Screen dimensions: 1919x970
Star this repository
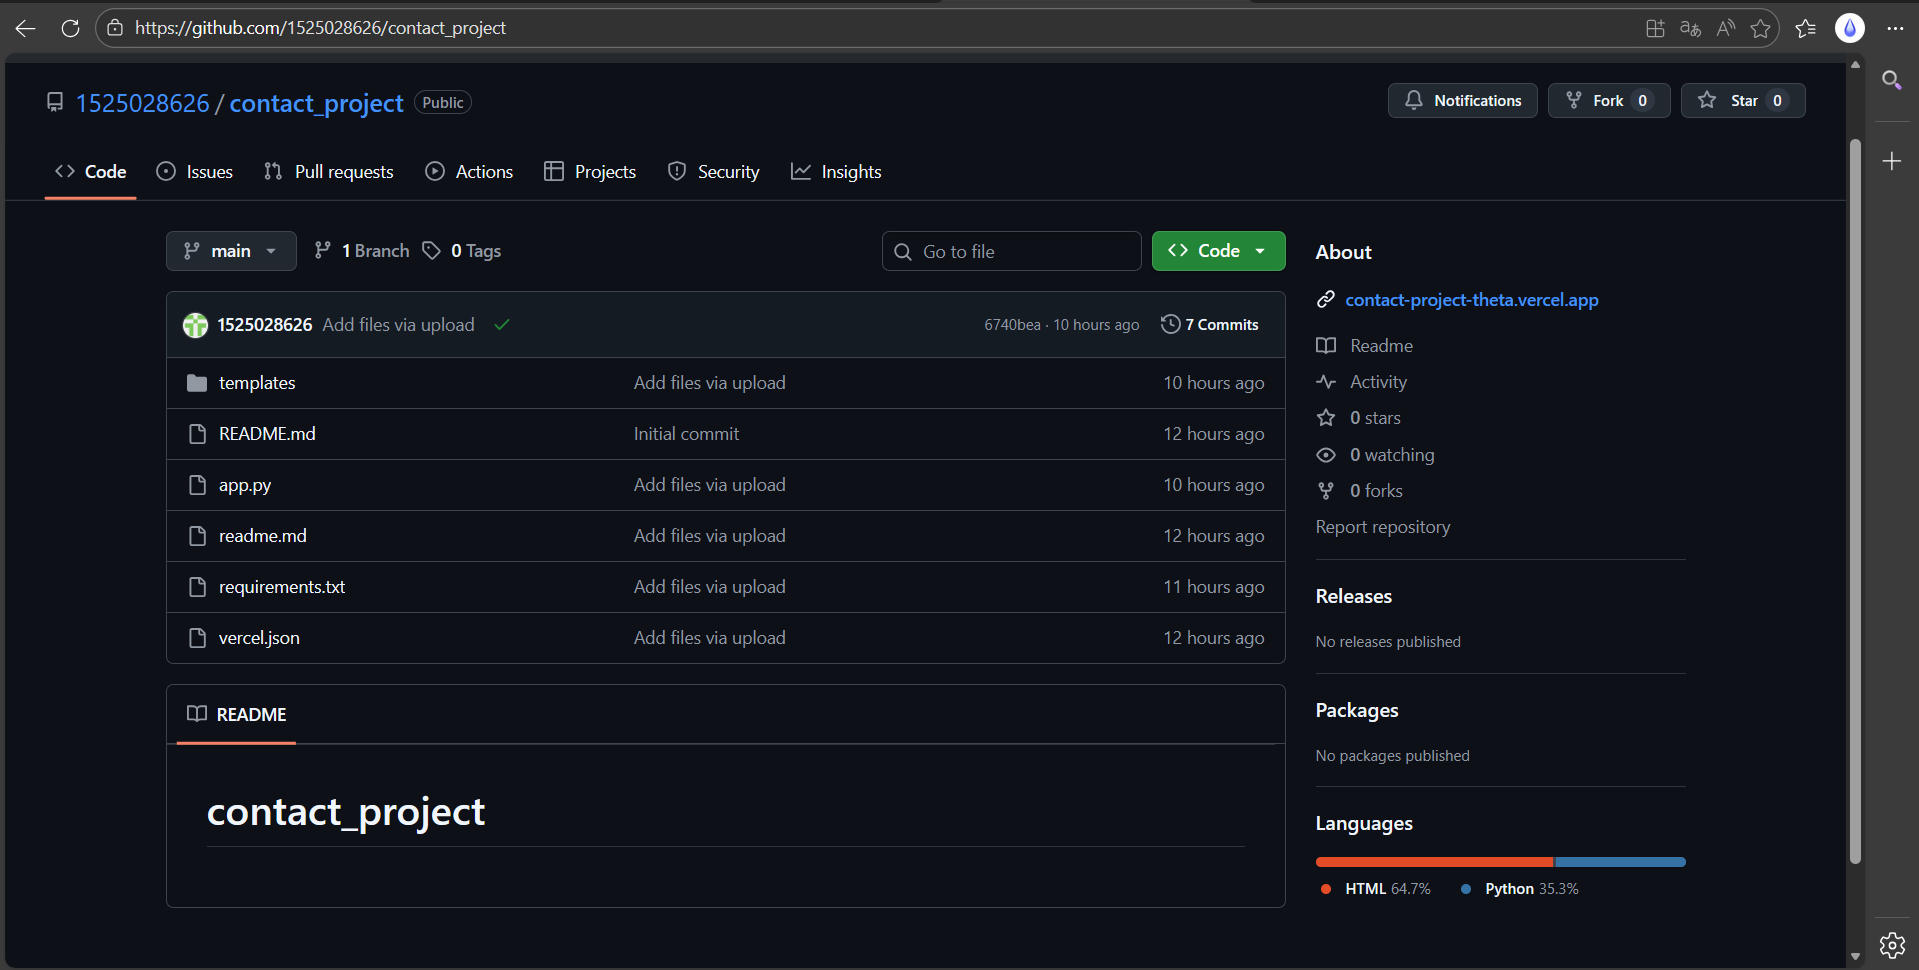tap(1743, 101)
